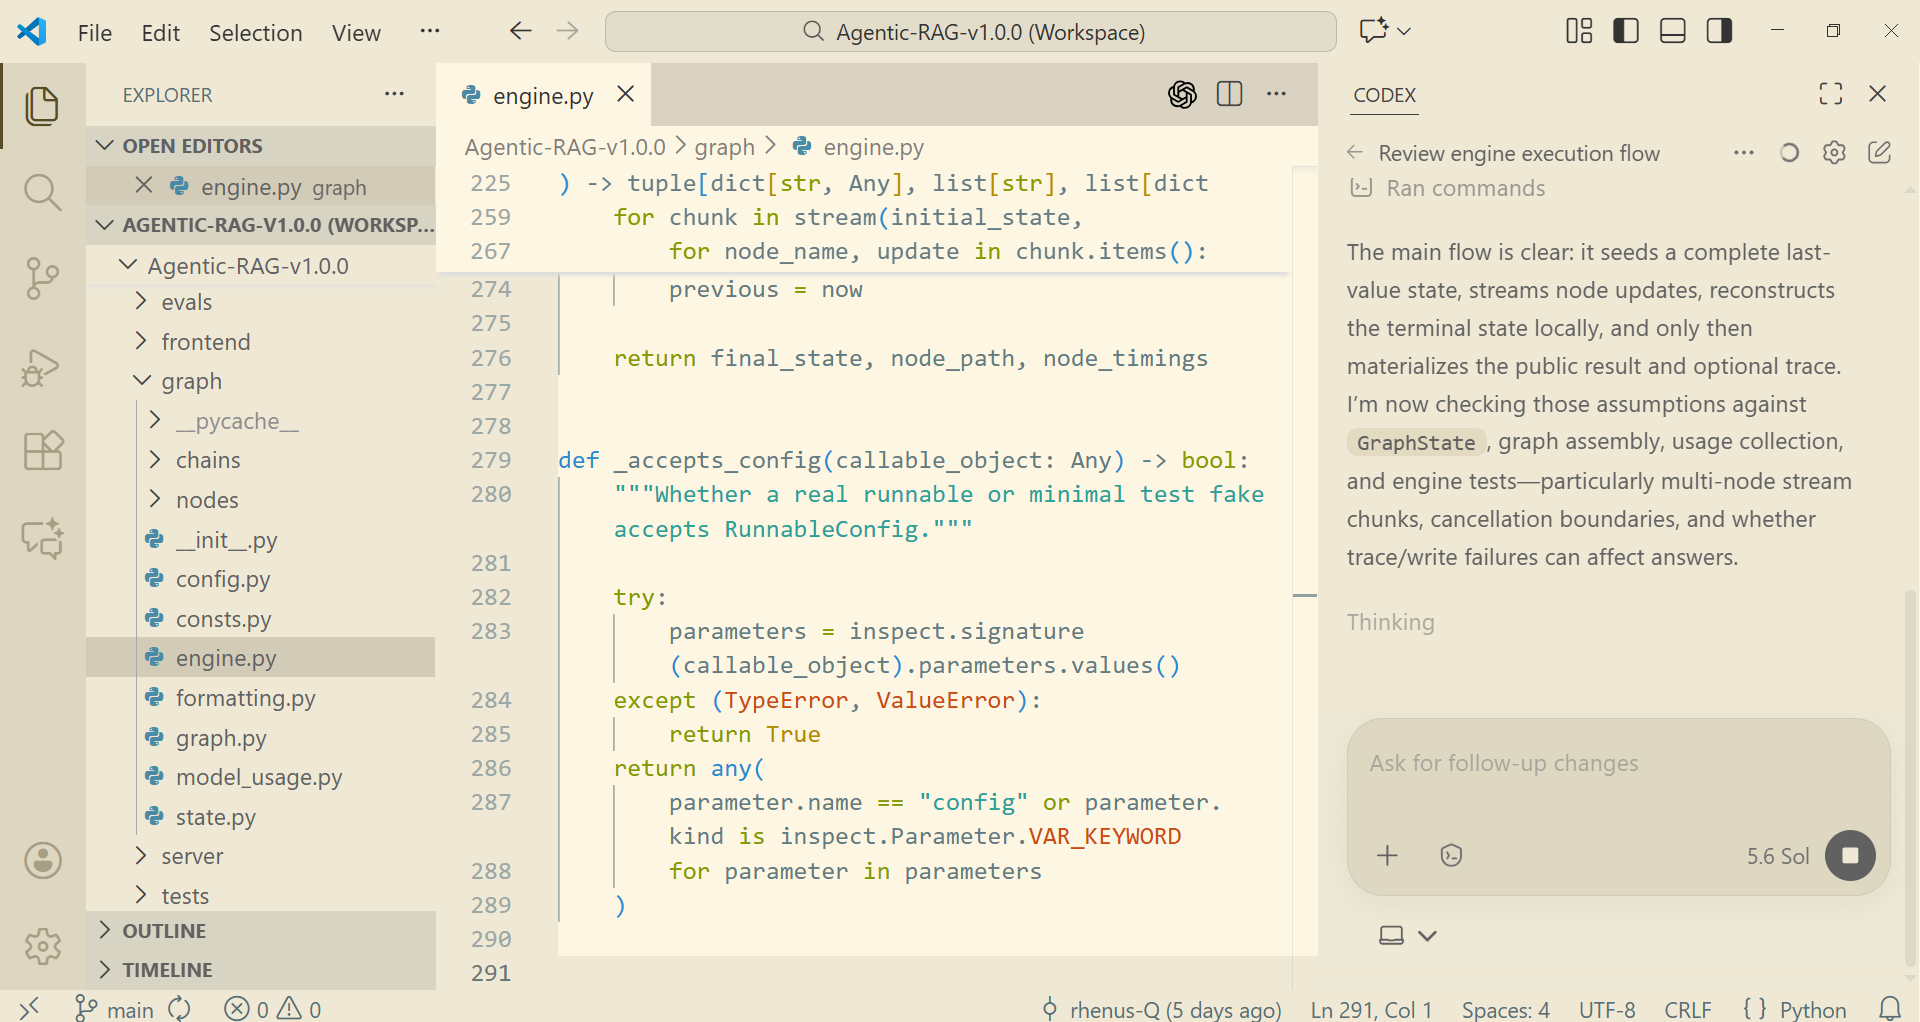Customize layout icon in title bar
This screenshot has width=1920, height=1022.
pos(1579,31)
